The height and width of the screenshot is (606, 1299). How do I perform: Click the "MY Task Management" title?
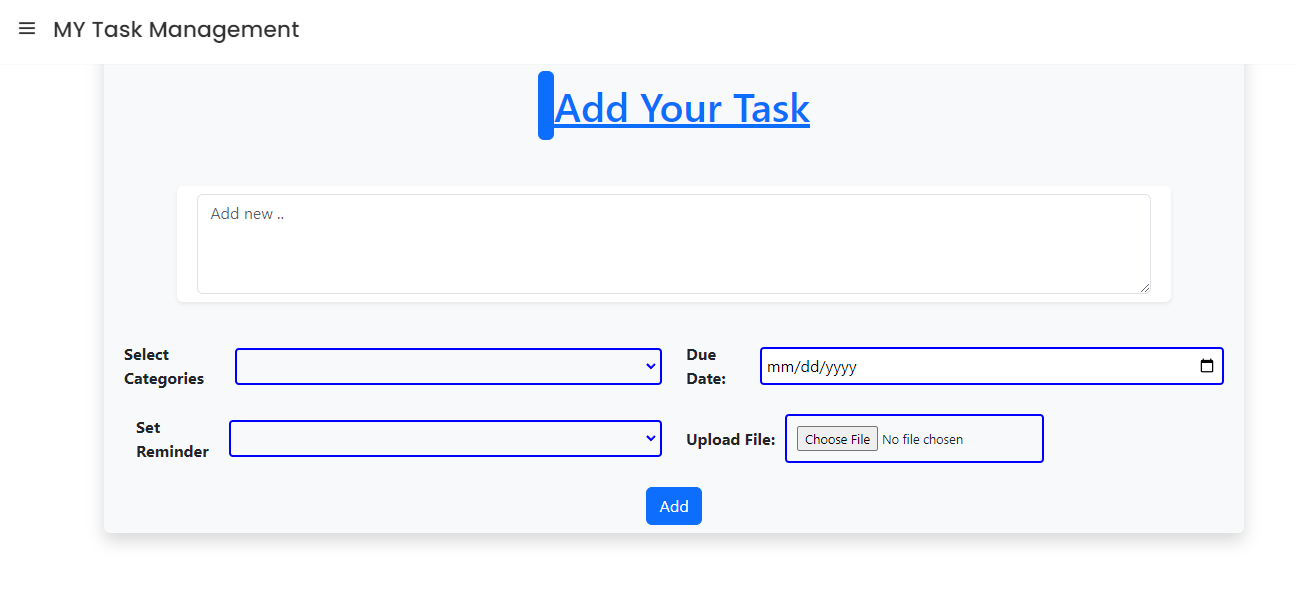coord(176,30)
